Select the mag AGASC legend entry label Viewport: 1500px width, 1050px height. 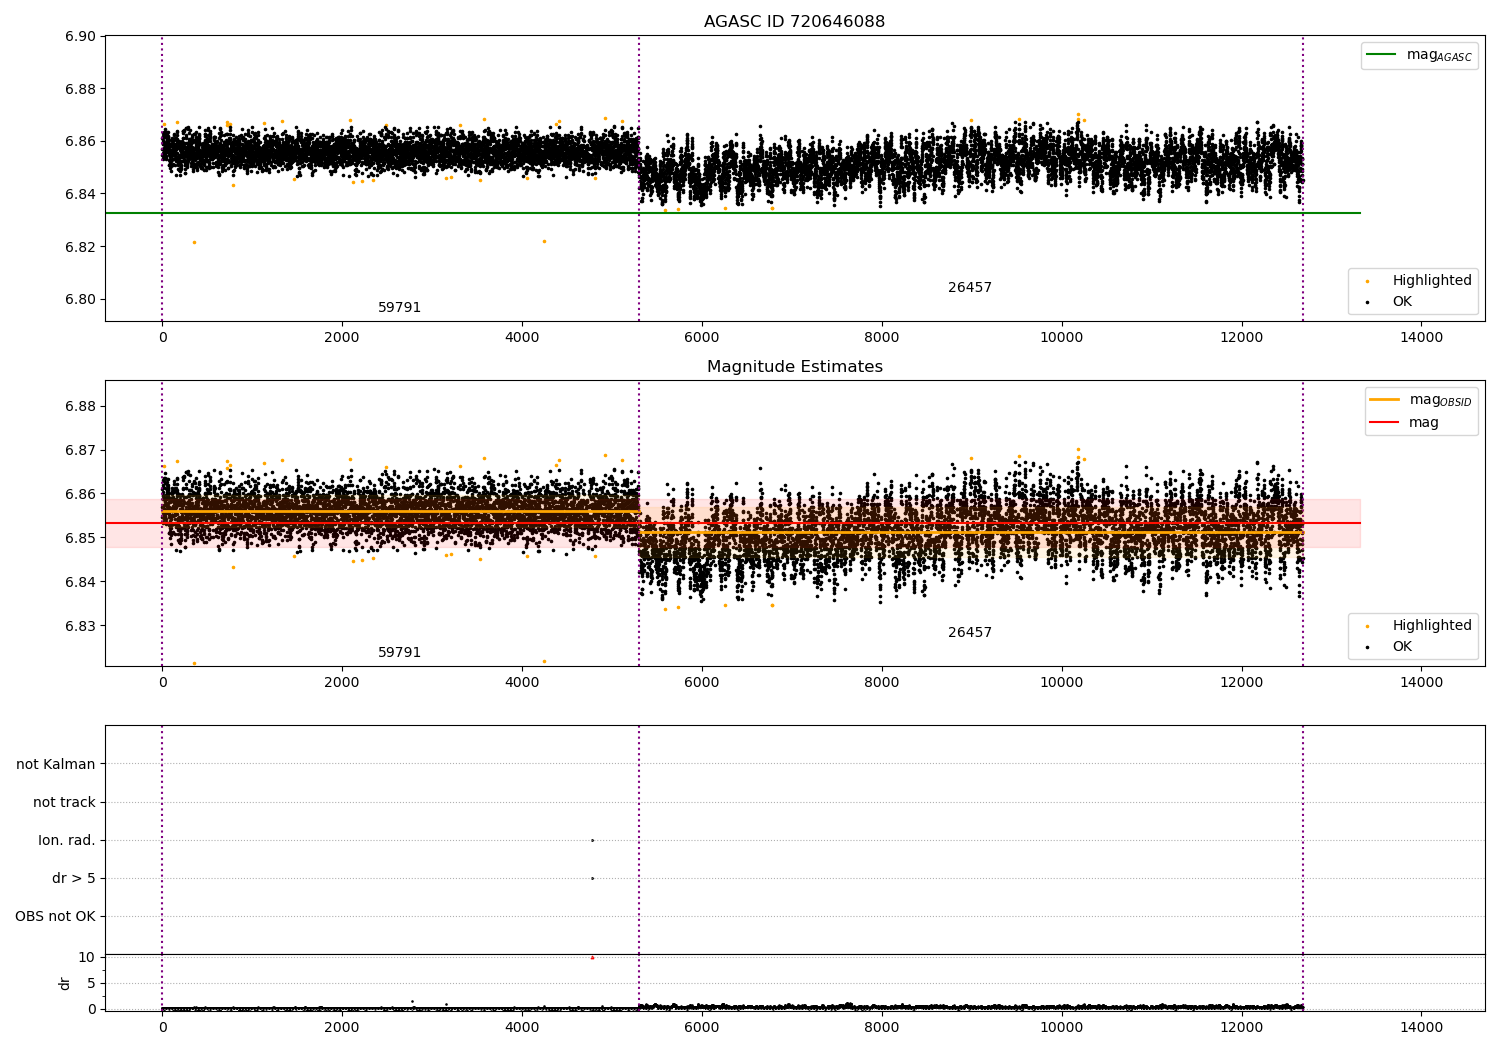[x=1439, y=56]
